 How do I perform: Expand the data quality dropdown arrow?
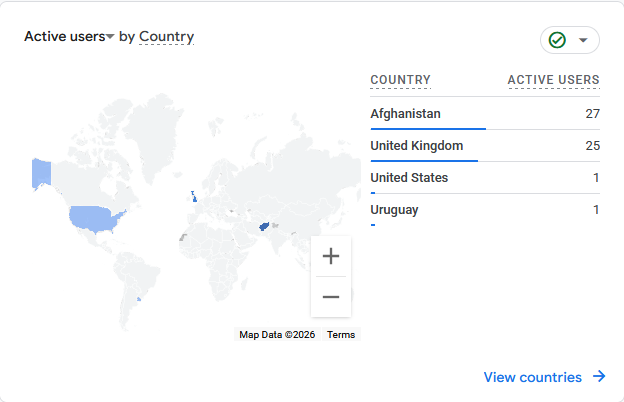[x=583, y=40]
